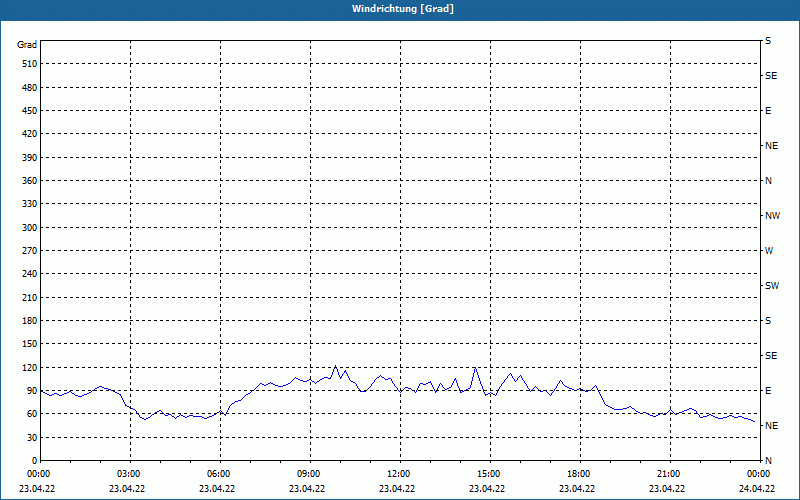Click the 300 degree axis label
This screenshot has width=800, height=500.
coord(30,227)
